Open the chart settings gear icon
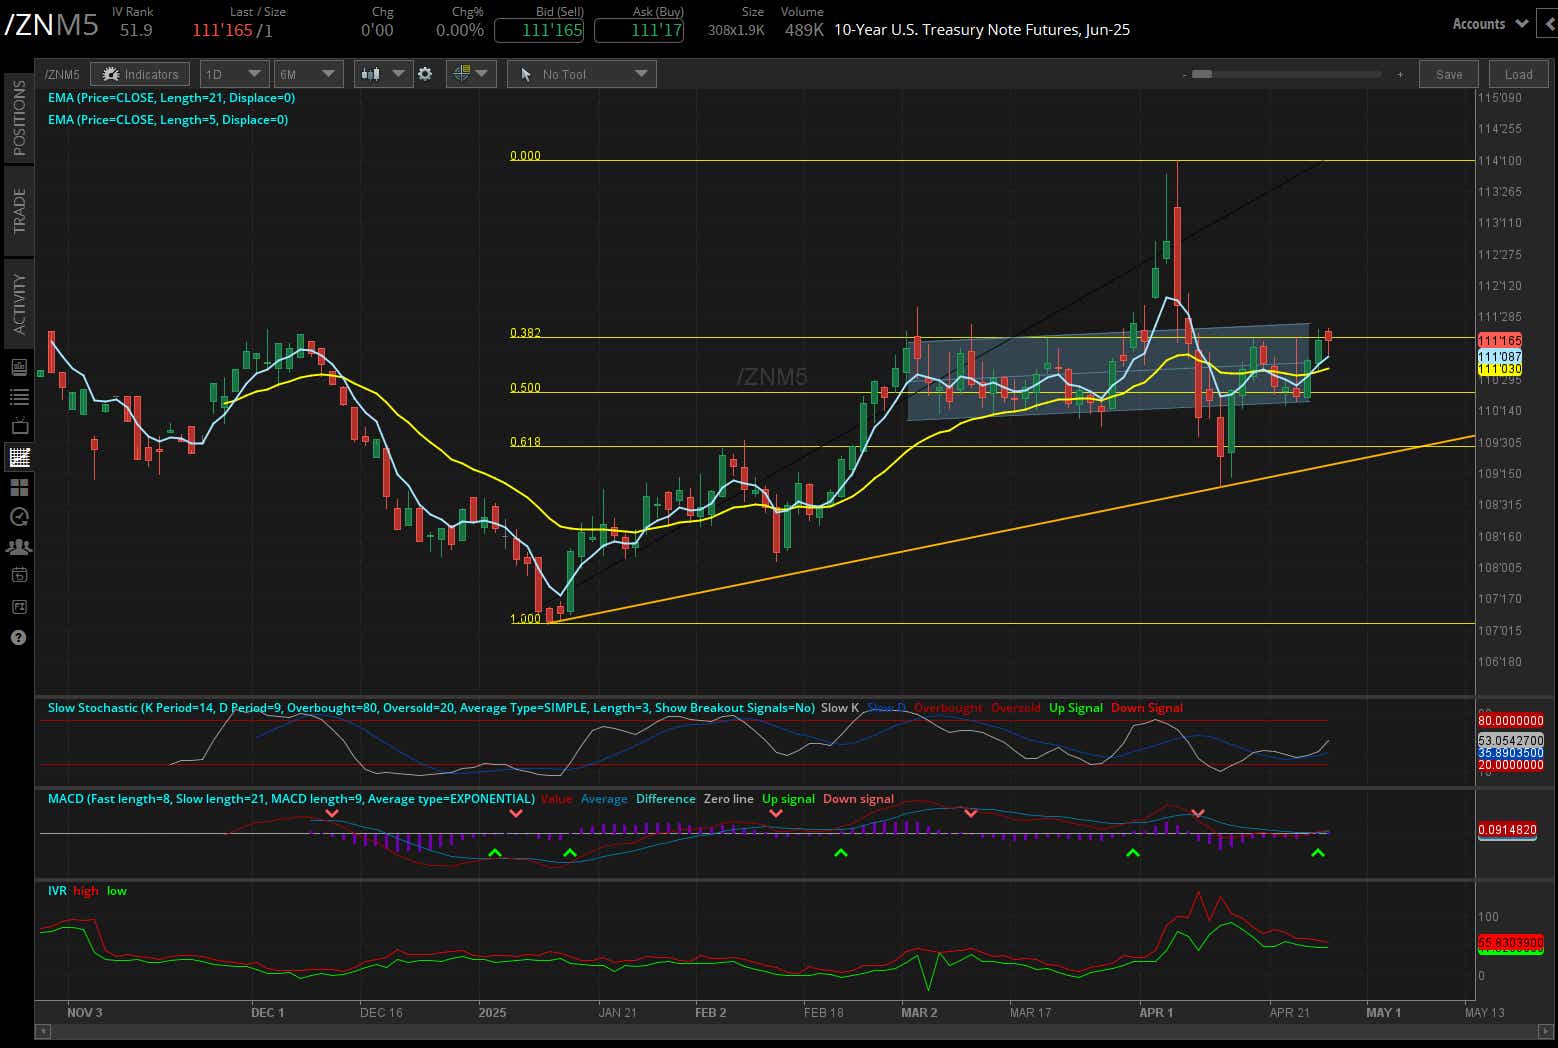 tap(425, 73)
